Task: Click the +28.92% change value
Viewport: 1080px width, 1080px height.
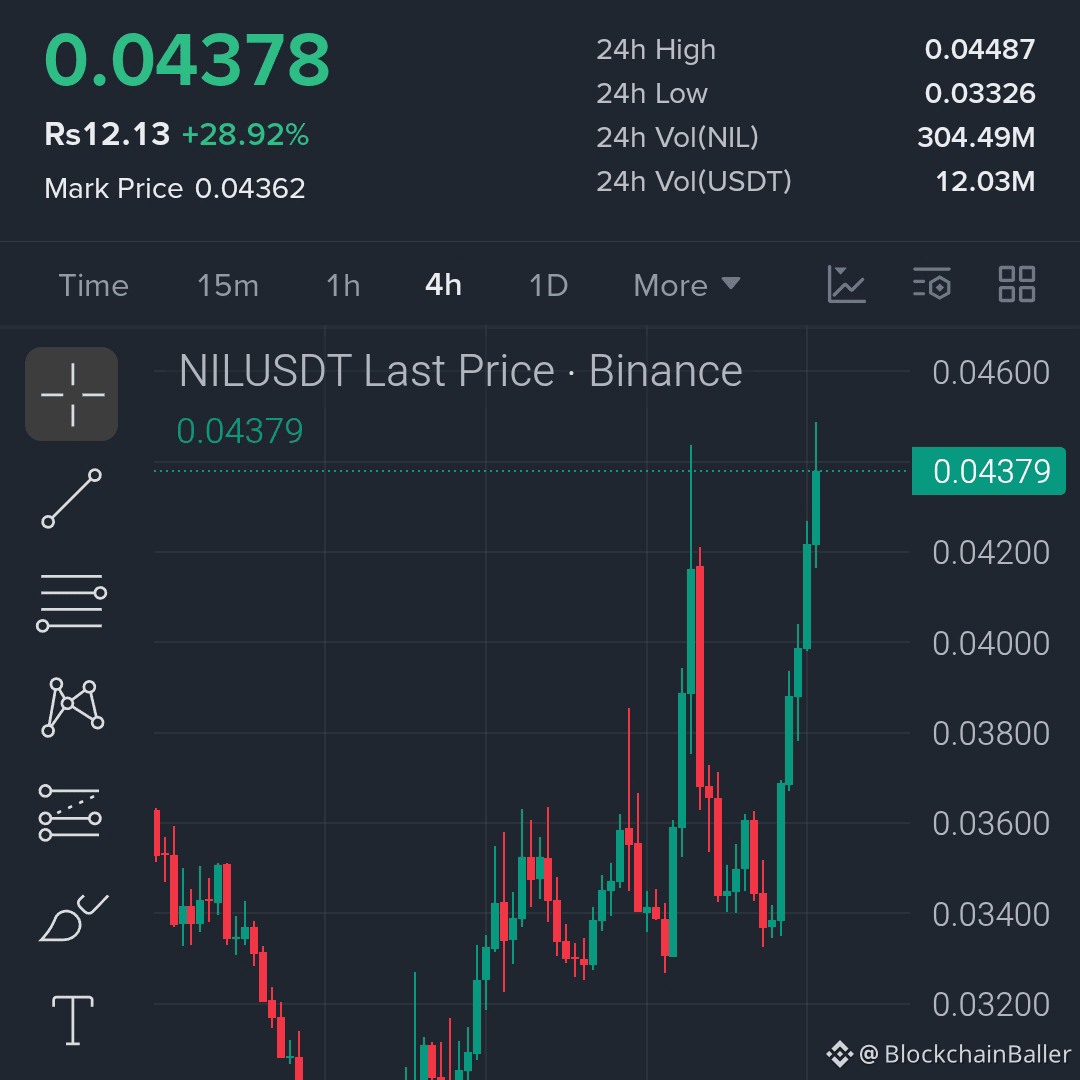Action: point(245,134)
